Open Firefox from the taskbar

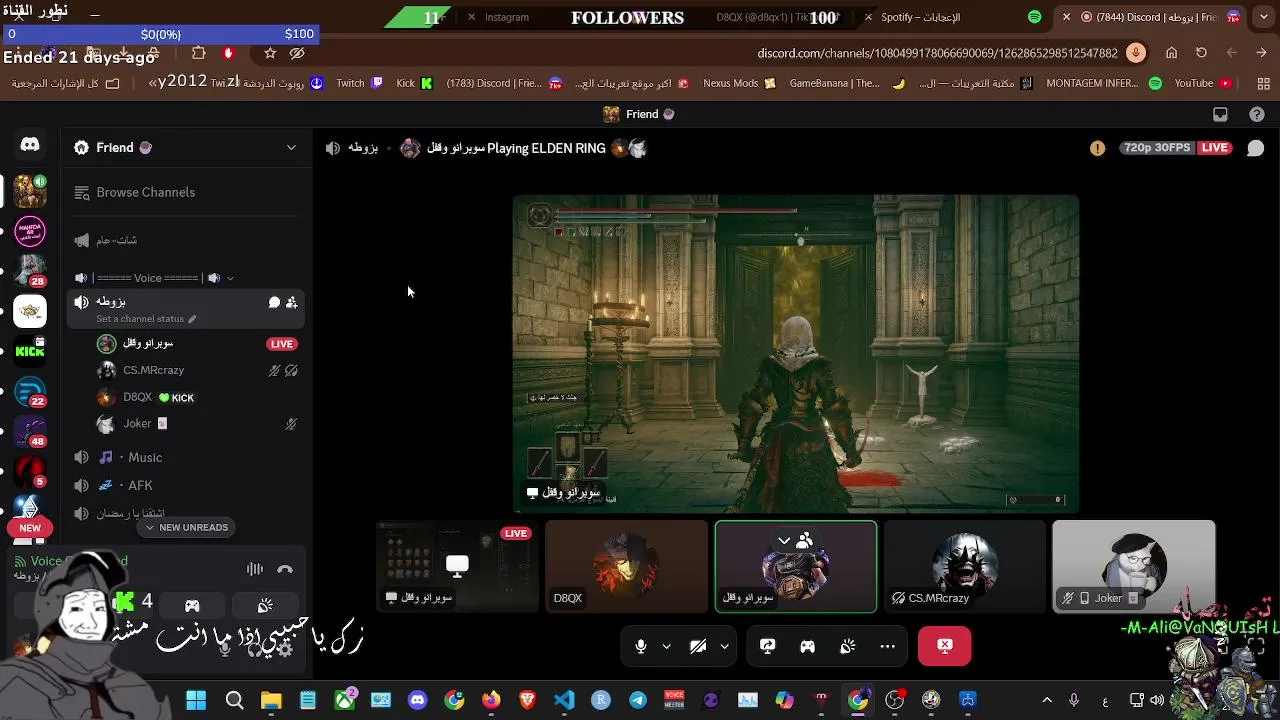point(491,700)
